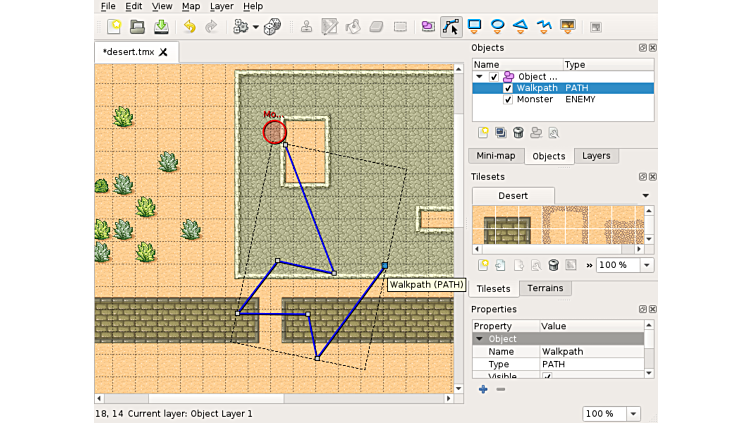Viewport: 752px width, 423px height.
Task: Toggle visibility checkbox for Walkpath object
Action: [x=508, y=88]
